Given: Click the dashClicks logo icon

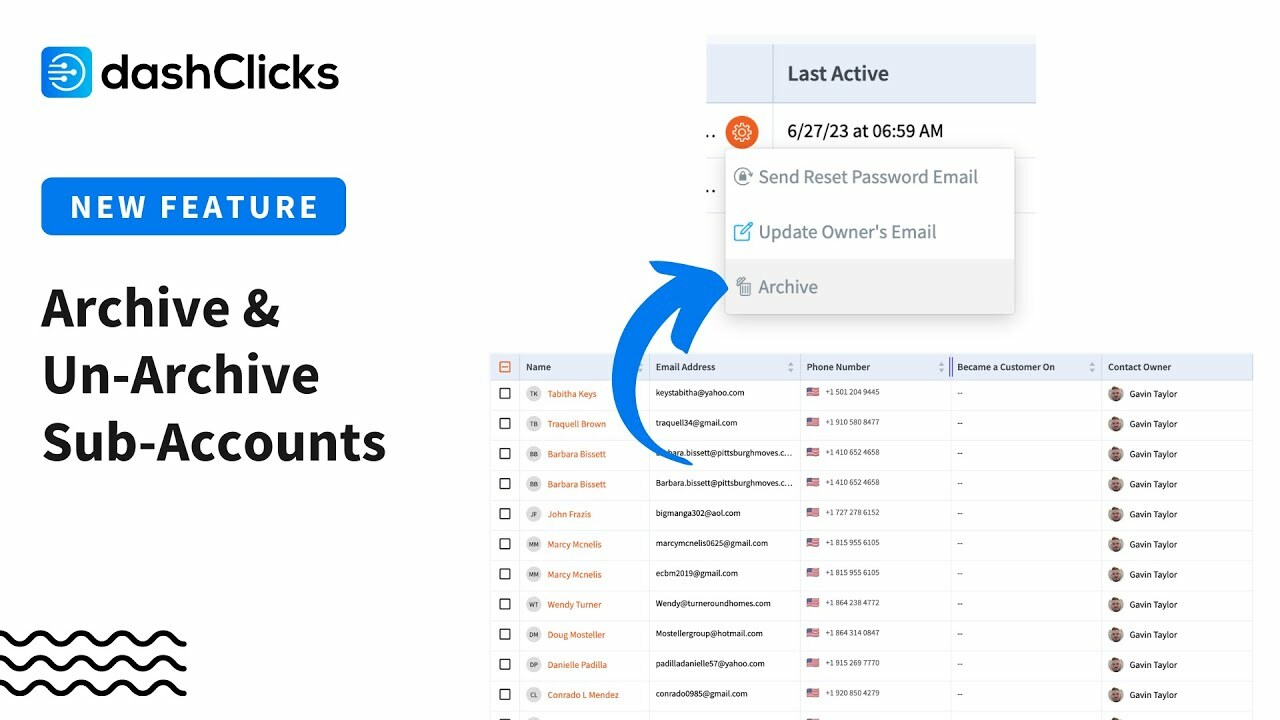Looking at the screenshot, I should pyautogui.click(x=64, y=71).
